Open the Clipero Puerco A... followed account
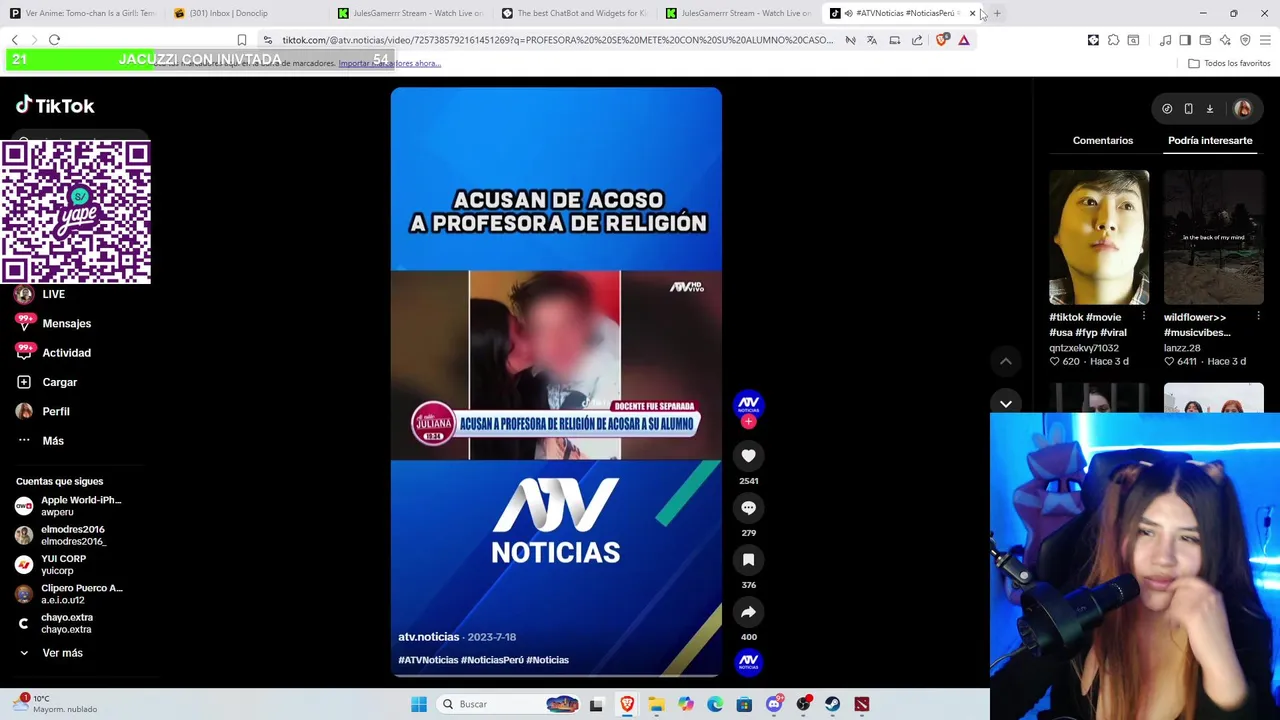The image size is (1280, 720). (70, 594)
